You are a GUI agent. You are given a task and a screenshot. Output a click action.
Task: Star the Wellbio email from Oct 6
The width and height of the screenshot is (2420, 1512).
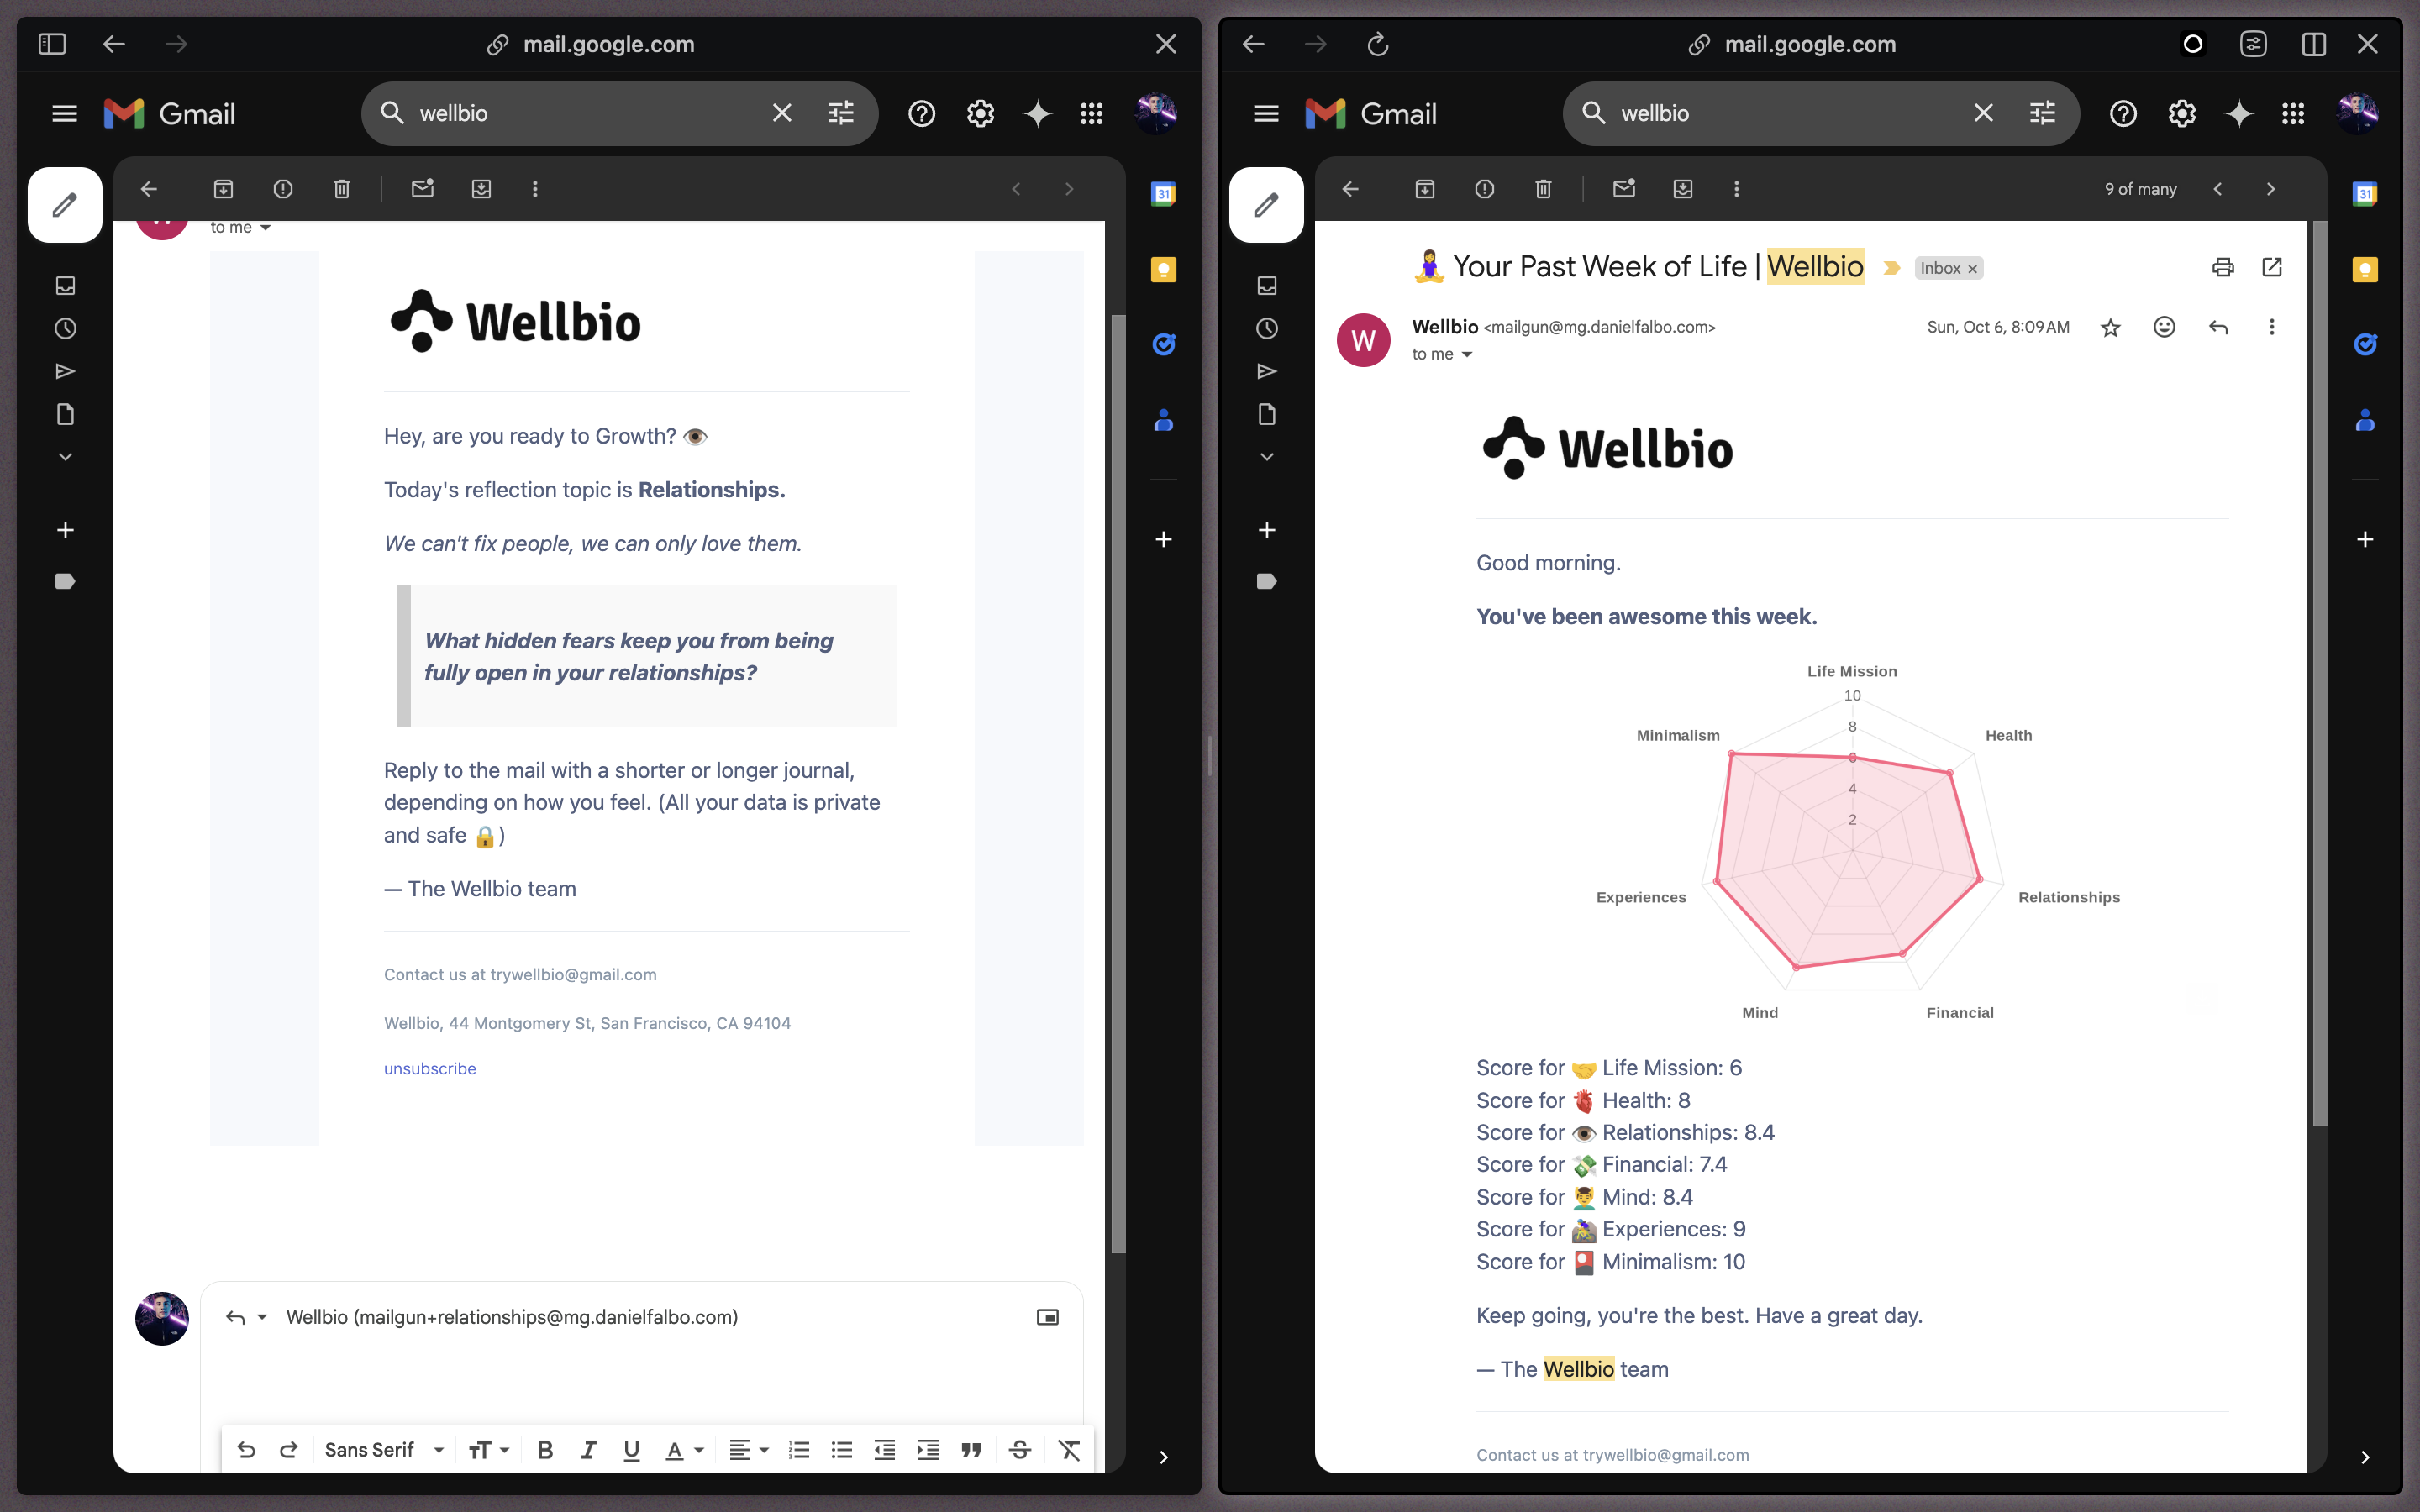click(2110, 327)
